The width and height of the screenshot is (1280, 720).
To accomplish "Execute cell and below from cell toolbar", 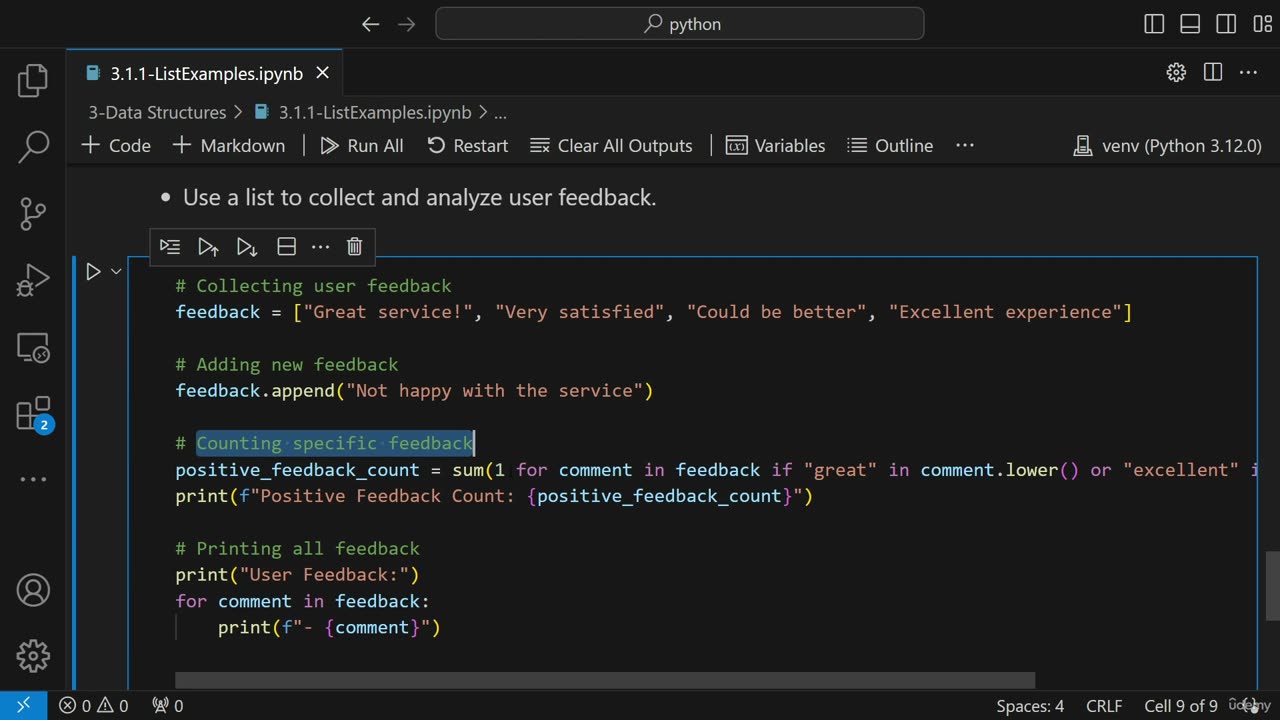I will tap(247, 246).
